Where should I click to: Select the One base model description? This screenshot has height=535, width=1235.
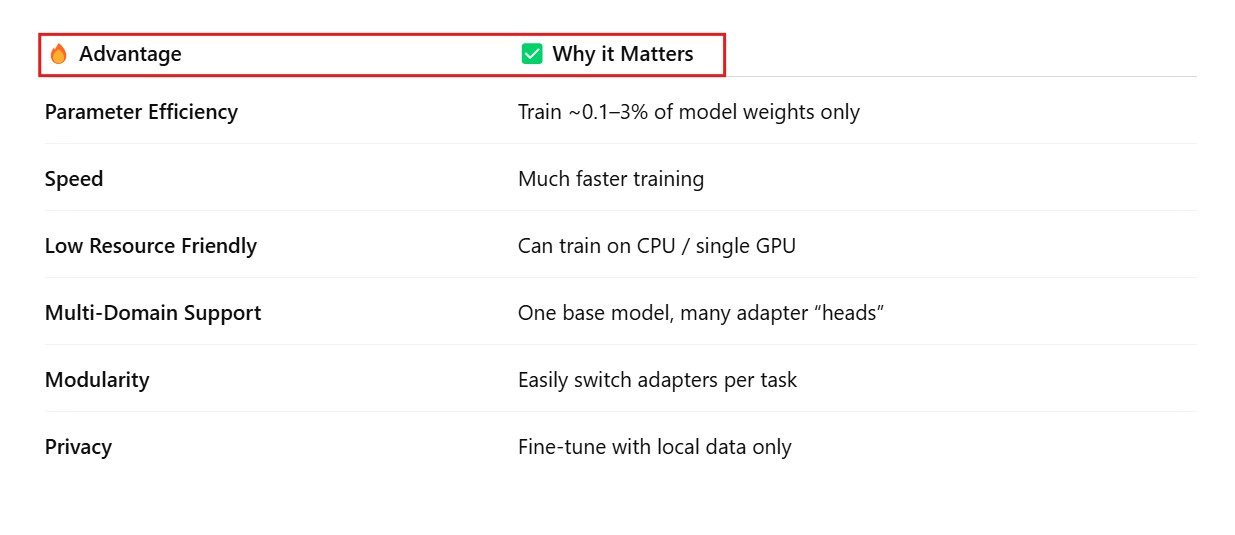[x=700, y=313]
